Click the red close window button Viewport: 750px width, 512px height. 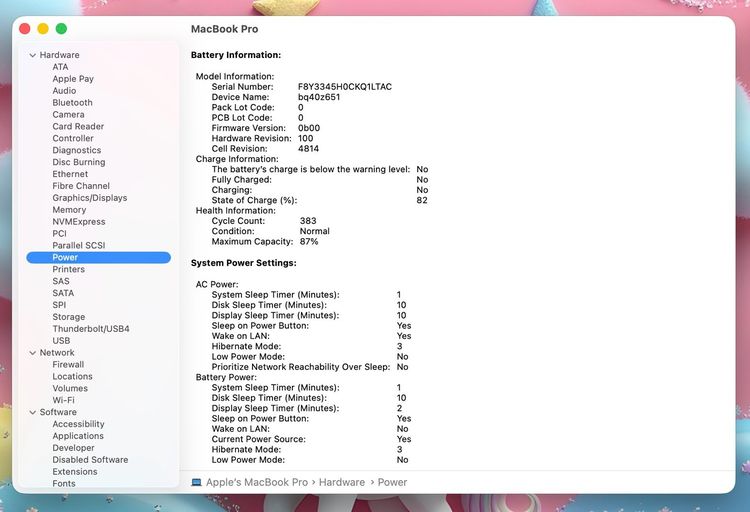coord(24,29)
